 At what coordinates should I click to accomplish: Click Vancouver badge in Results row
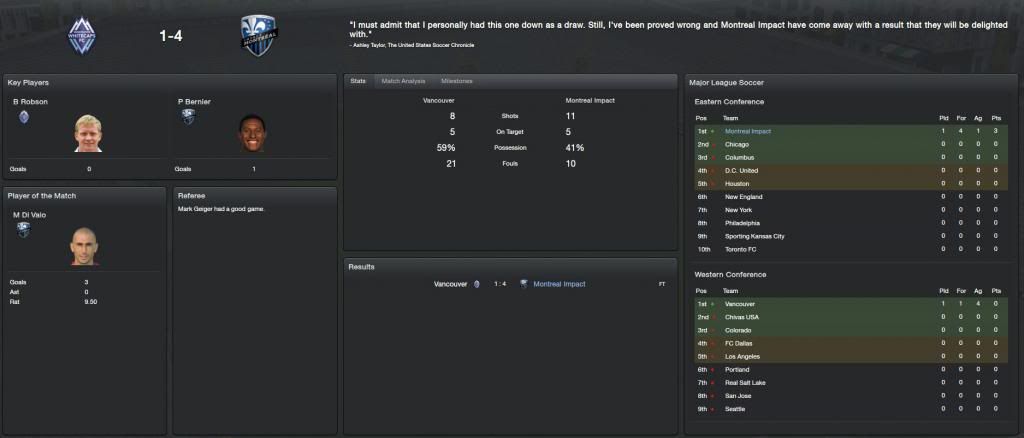point(476,284)
